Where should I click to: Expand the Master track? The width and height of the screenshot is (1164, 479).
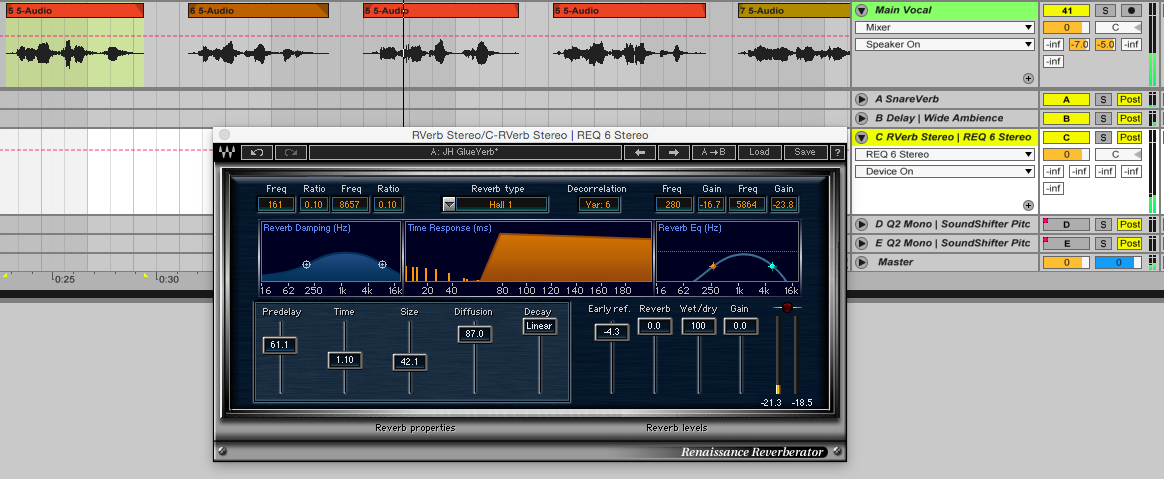(x=861, y=262)
